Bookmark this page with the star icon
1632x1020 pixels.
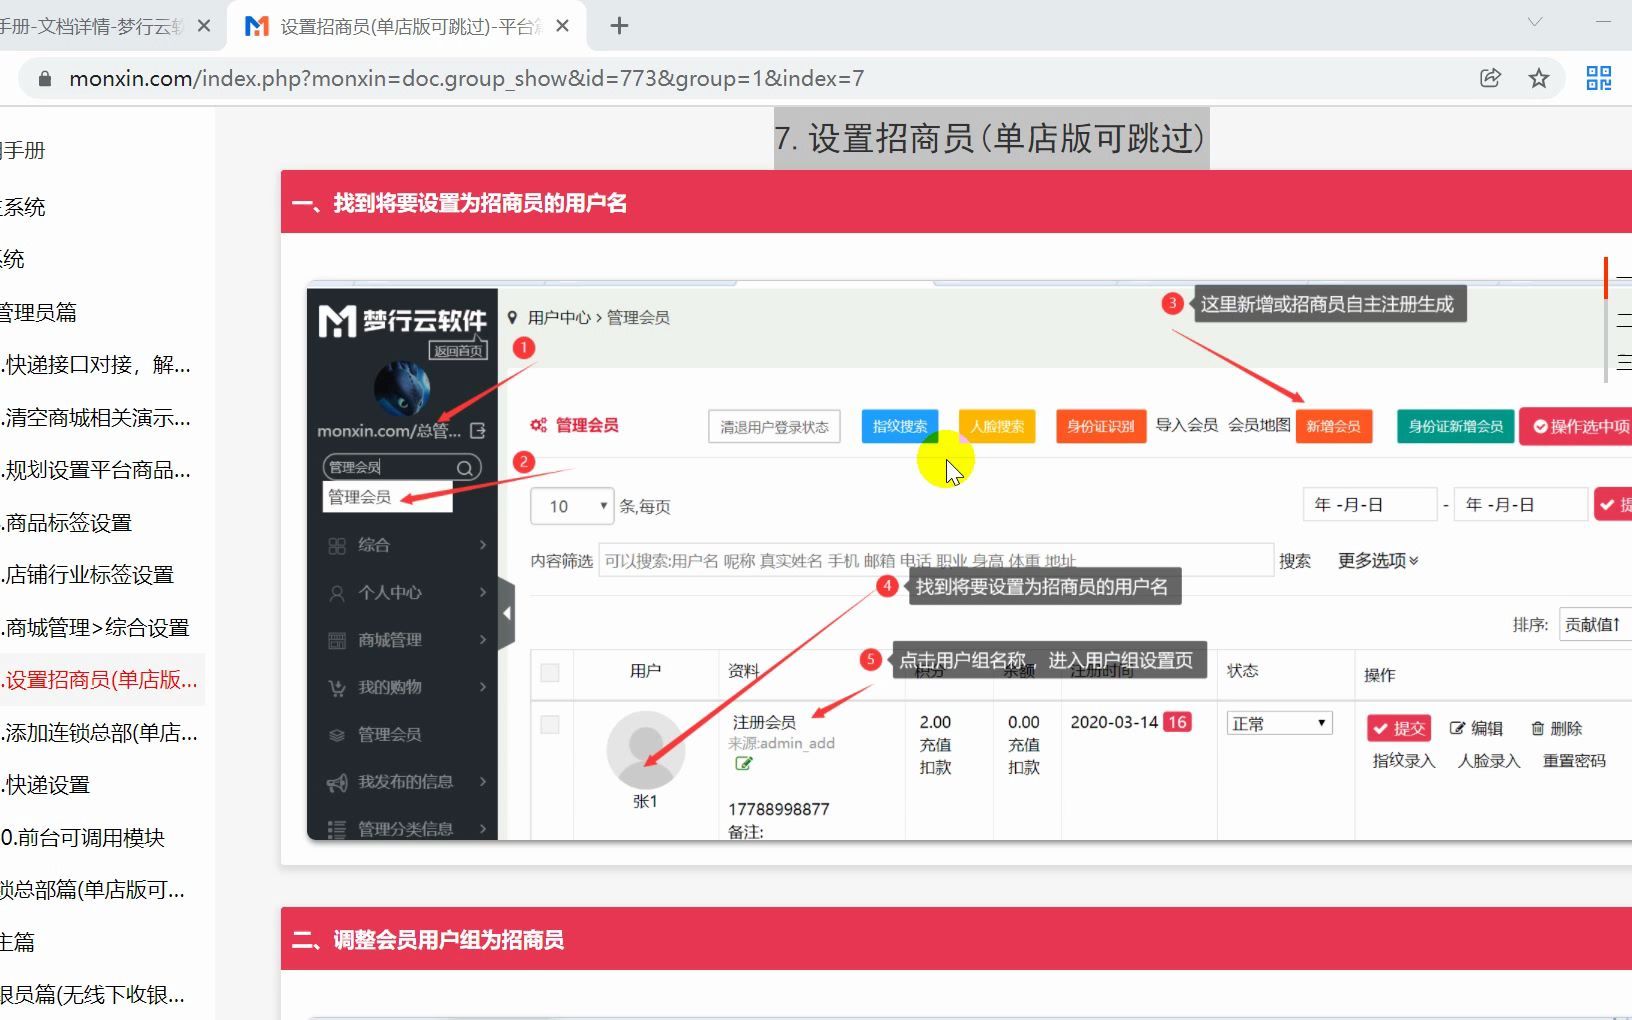1539,78
